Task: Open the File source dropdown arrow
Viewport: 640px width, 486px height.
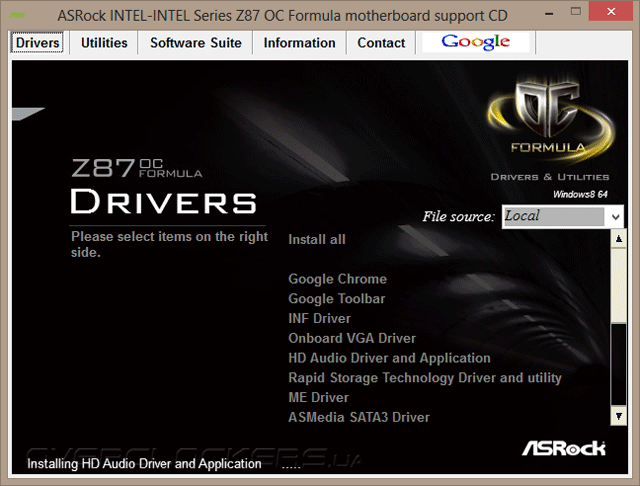Action: click(x=616, y=217)
